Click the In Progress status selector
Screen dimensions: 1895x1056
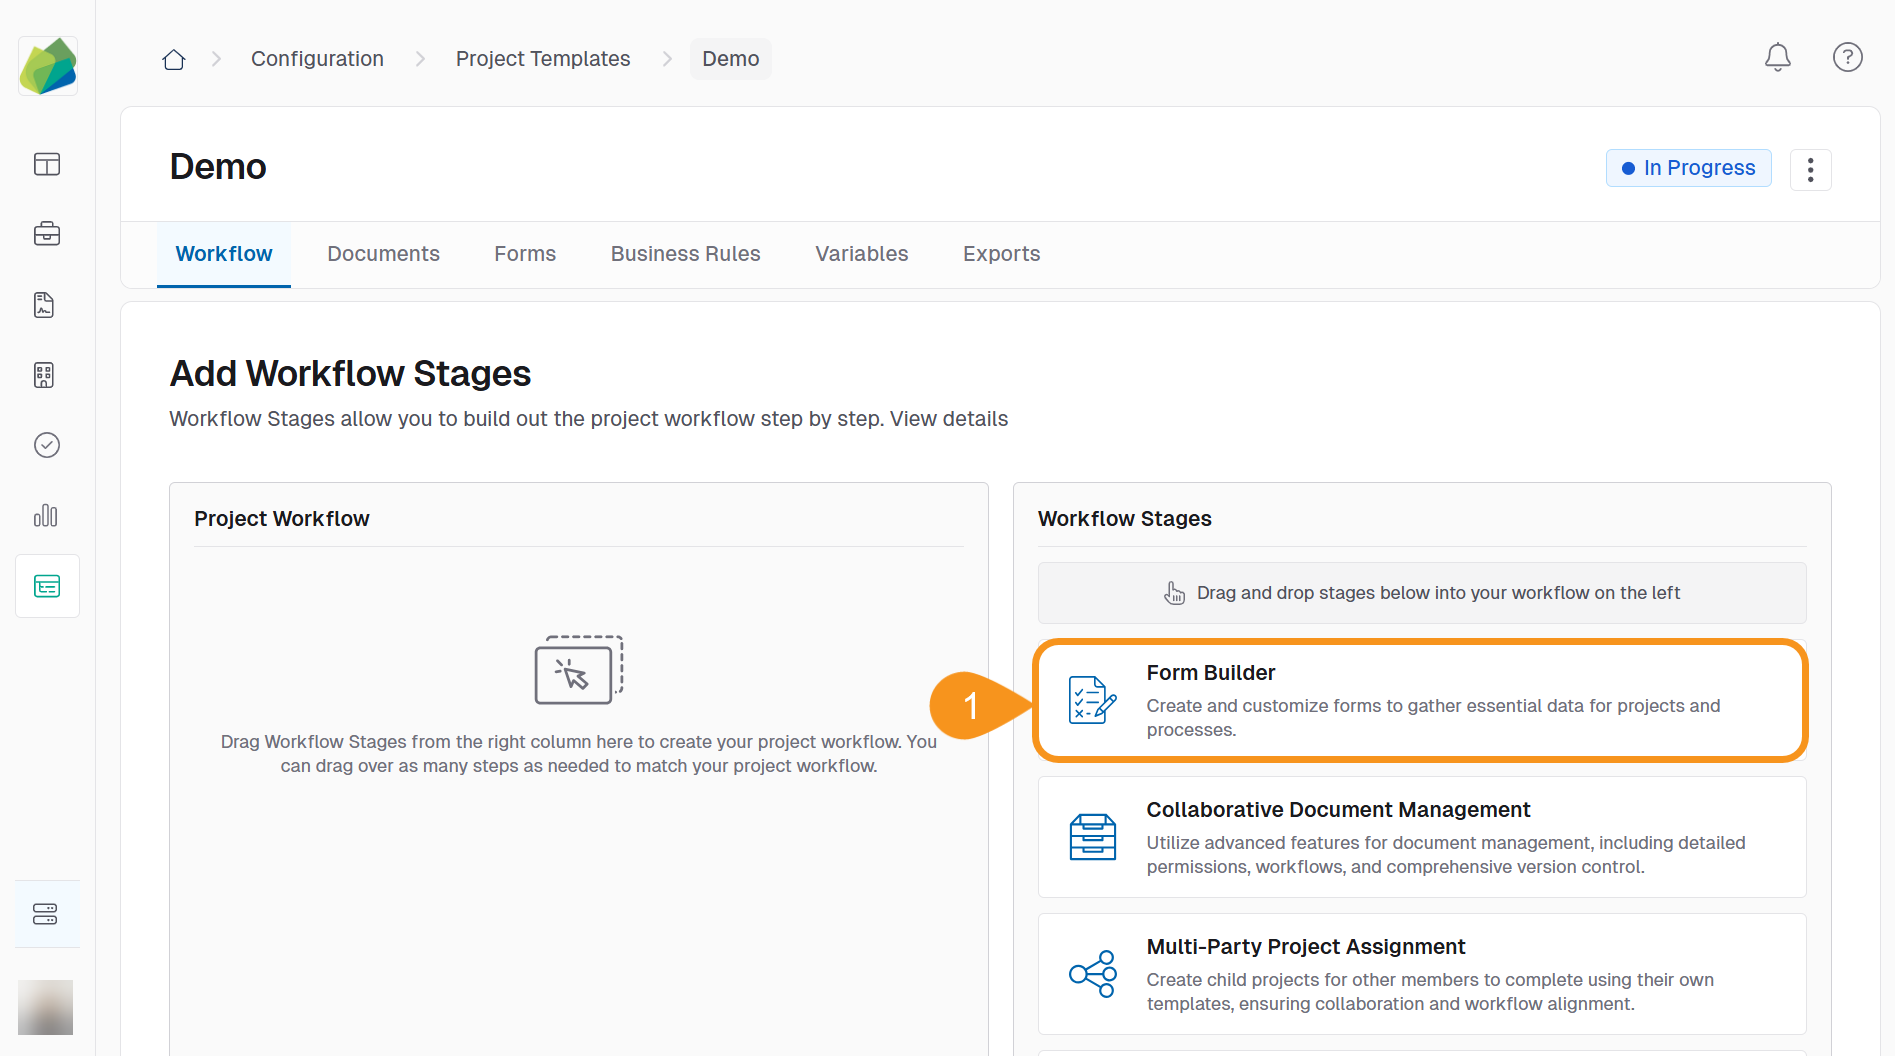pyautogui.click(x=1688, y=168)
